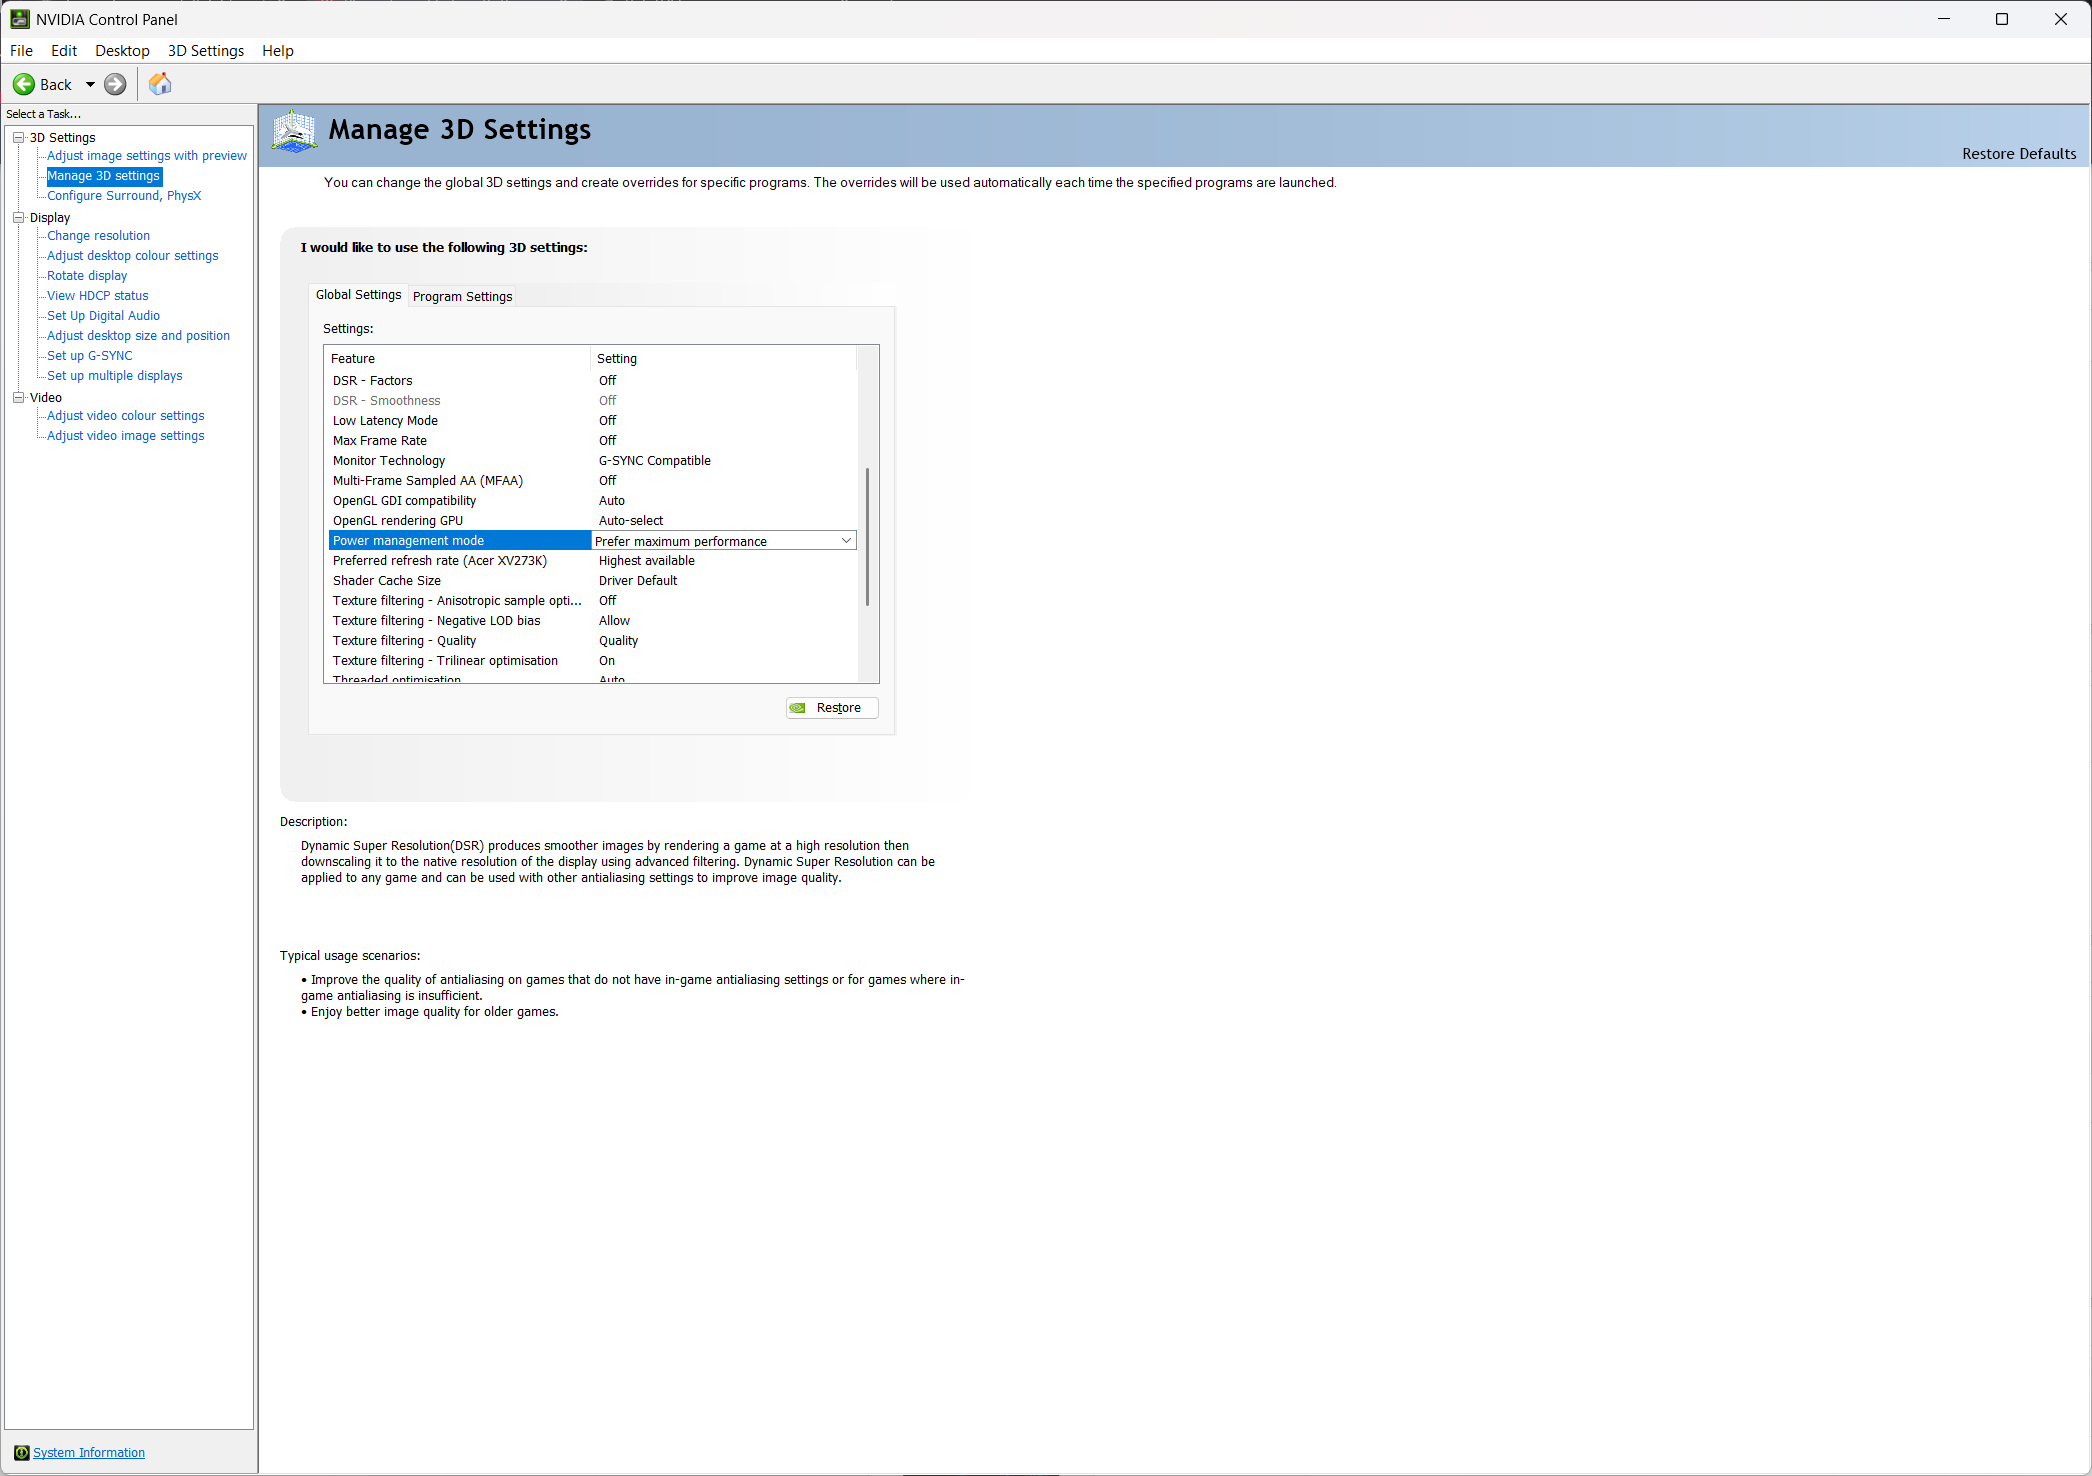Image resolution: width=2092 pixels, height=1476 pixels.
Task: Open Set Up Digital Audio page
Action: coord(103,316)
